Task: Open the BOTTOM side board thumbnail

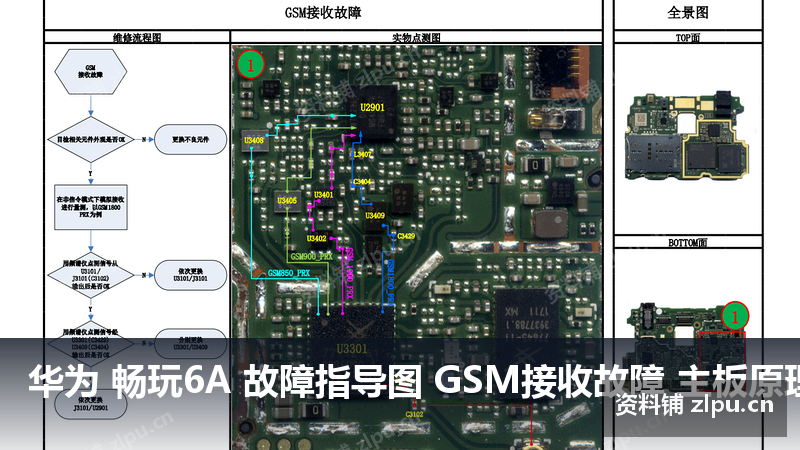Action: tap(688, 347)
